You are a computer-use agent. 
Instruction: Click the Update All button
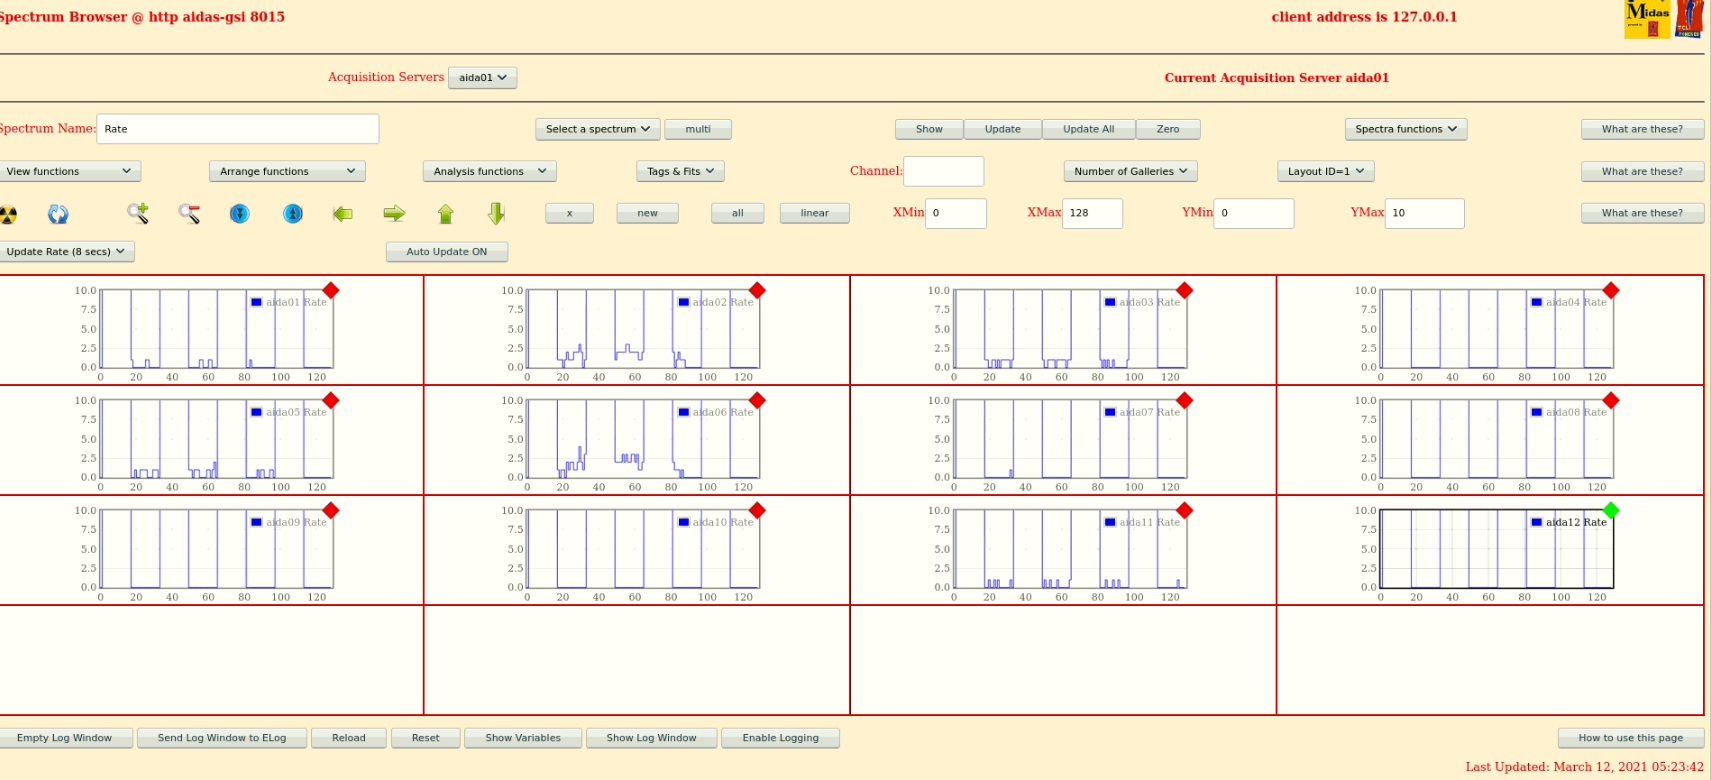1089,129
